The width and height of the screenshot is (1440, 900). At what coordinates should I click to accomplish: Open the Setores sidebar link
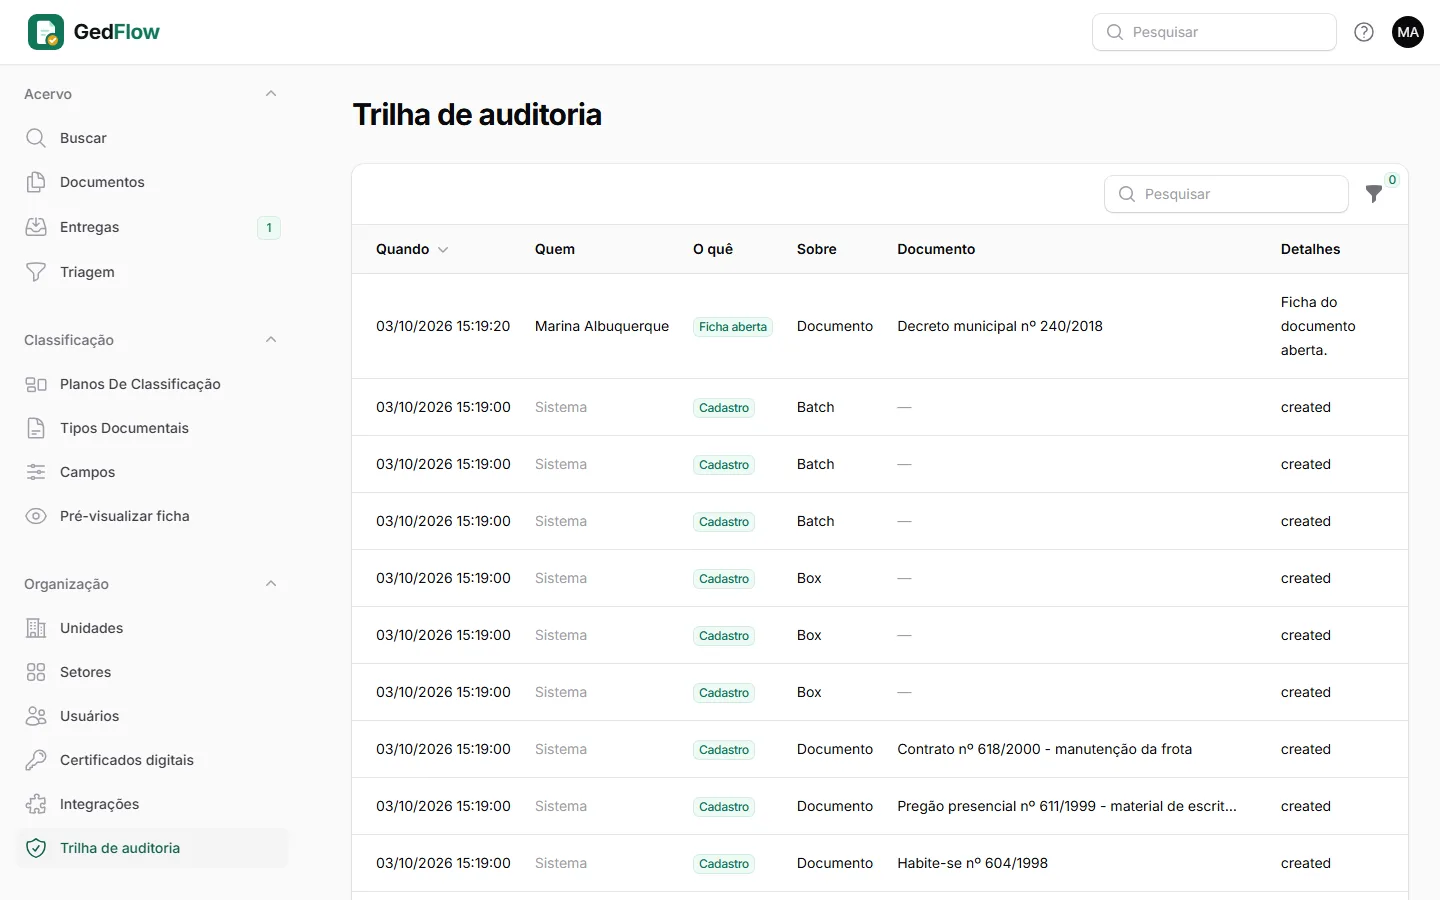coord(152,672)
